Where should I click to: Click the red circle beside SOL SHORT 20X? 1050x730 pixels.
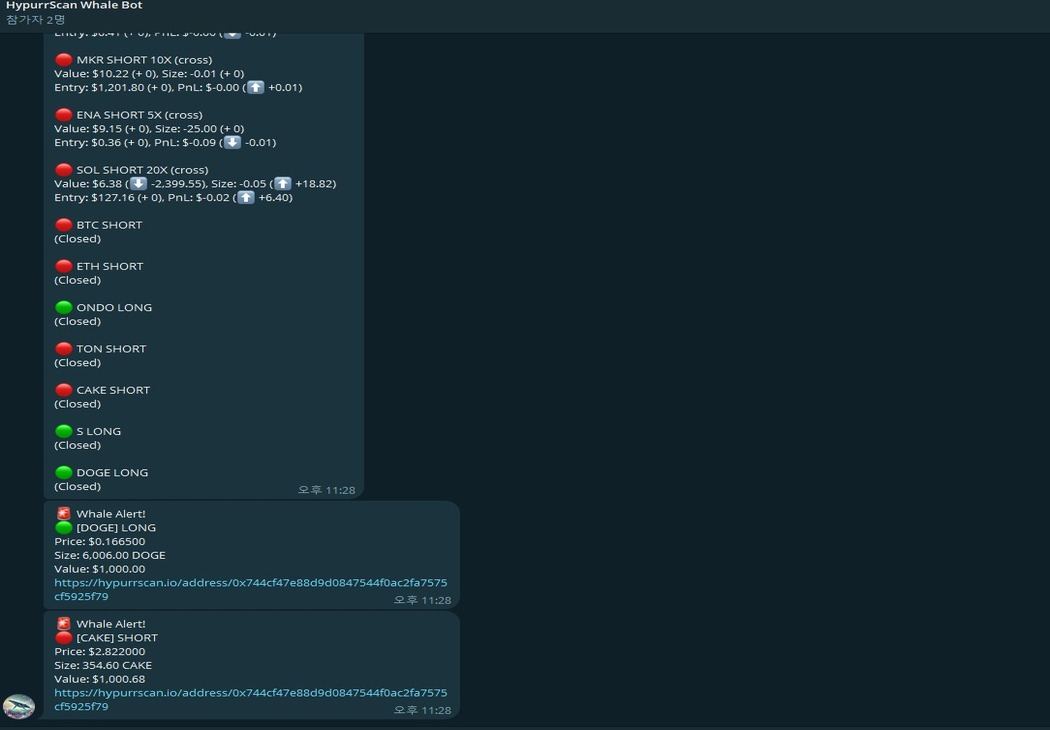point(64,170)
